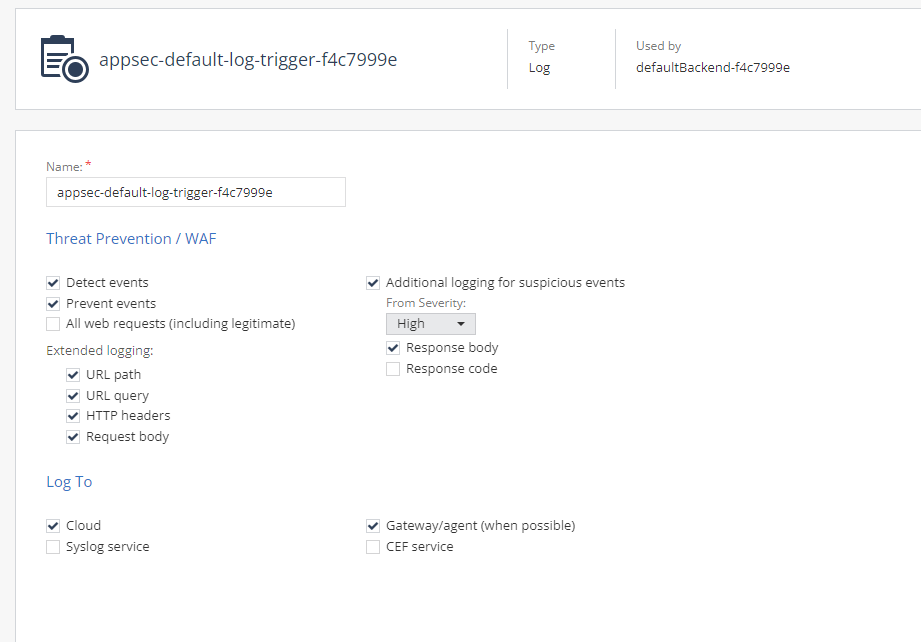Screen dimensions: 921x642
Task: Toggle the URL query checkbox
Action: point(73,396)
